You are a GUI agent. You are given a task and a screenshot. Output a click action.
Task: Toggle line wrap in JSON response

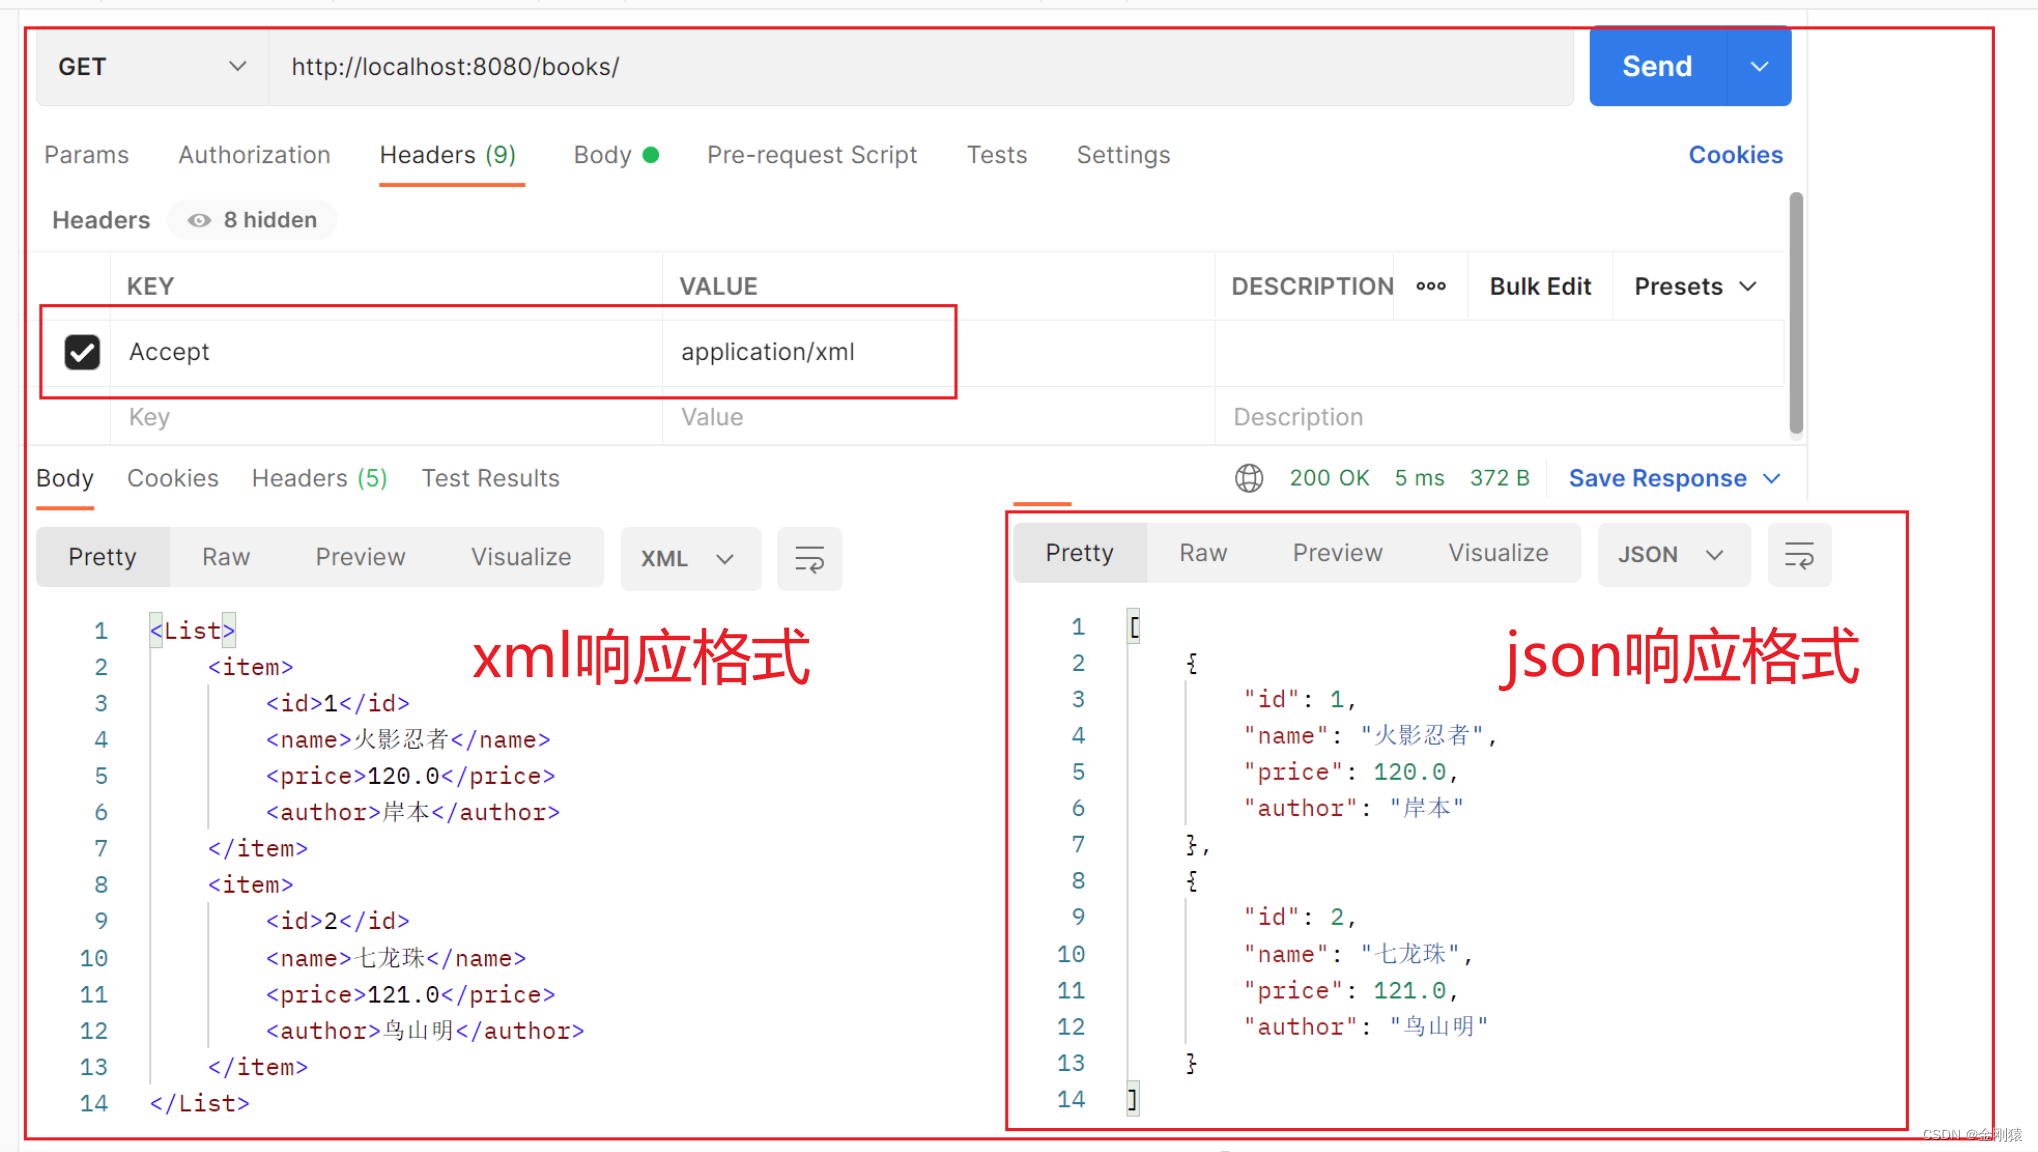tap(1799, 554)
